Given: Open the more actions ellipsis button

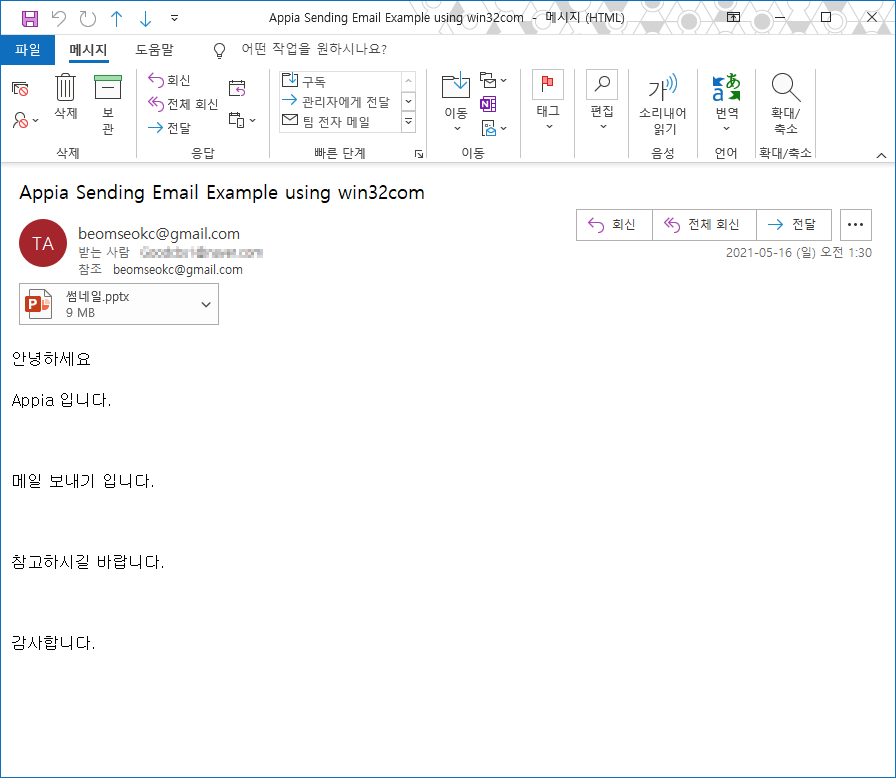Looking at the screenshot, I should click(x=855, y=225).
